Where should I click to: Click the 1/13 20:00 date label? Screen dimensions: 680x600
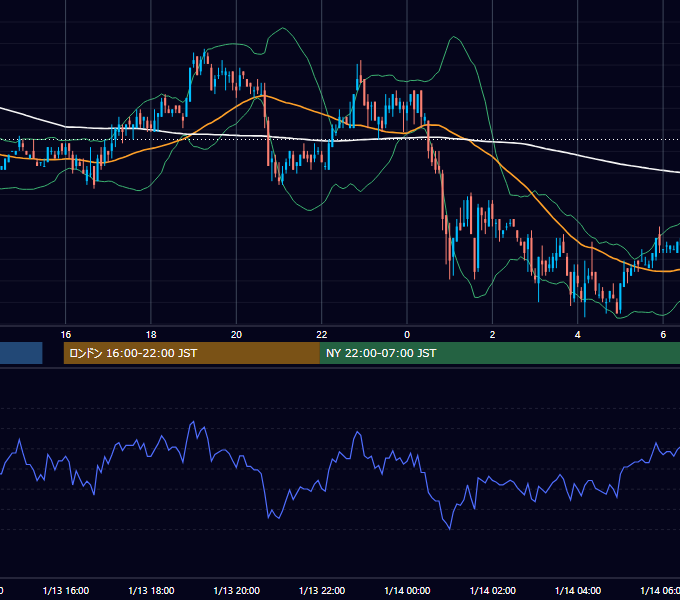pyautogui.click(x=237, y=590)
